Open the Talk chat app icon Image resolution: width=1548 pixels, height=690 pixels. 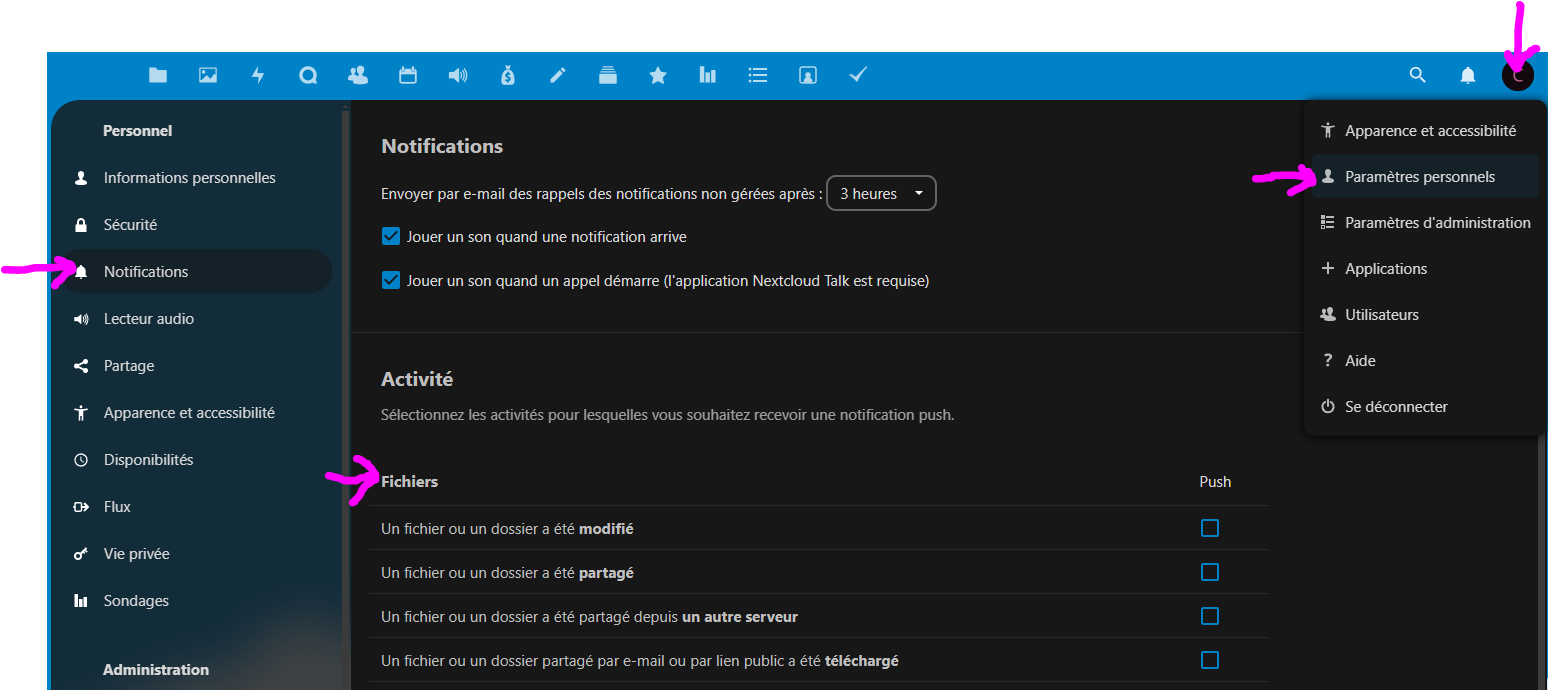(308, 75)
